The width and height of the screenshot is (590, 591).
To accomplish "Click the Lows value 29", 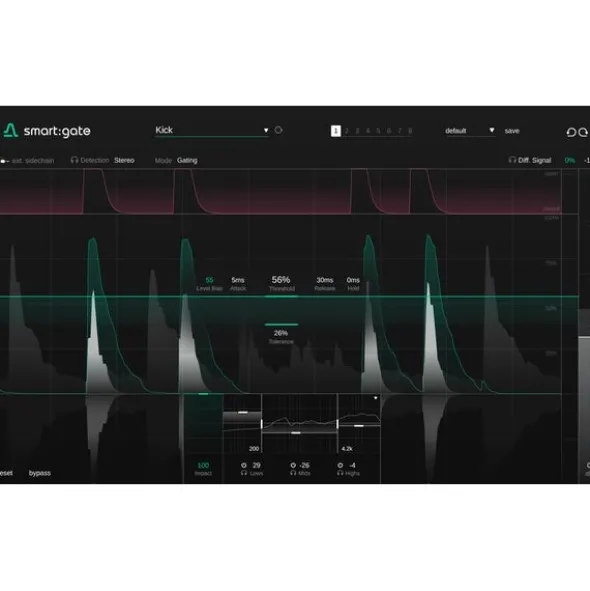I will tap(256, 465).
